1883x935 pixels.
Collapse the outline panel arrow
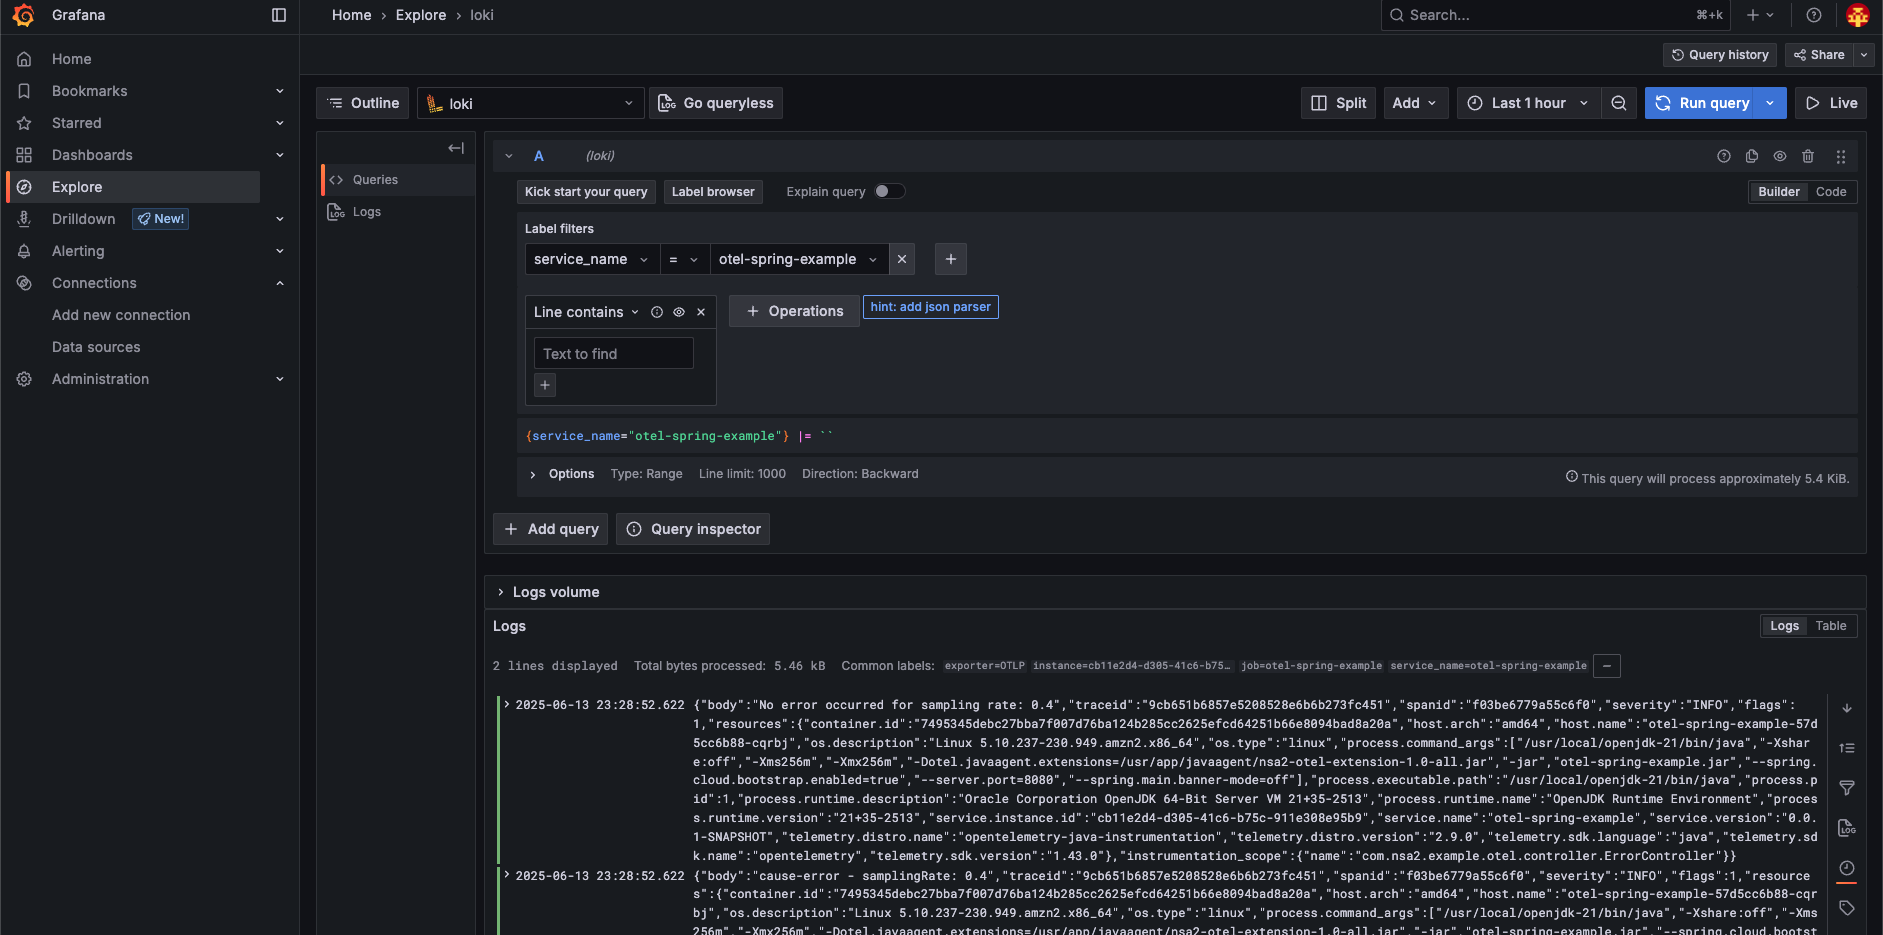coord(456,148)
